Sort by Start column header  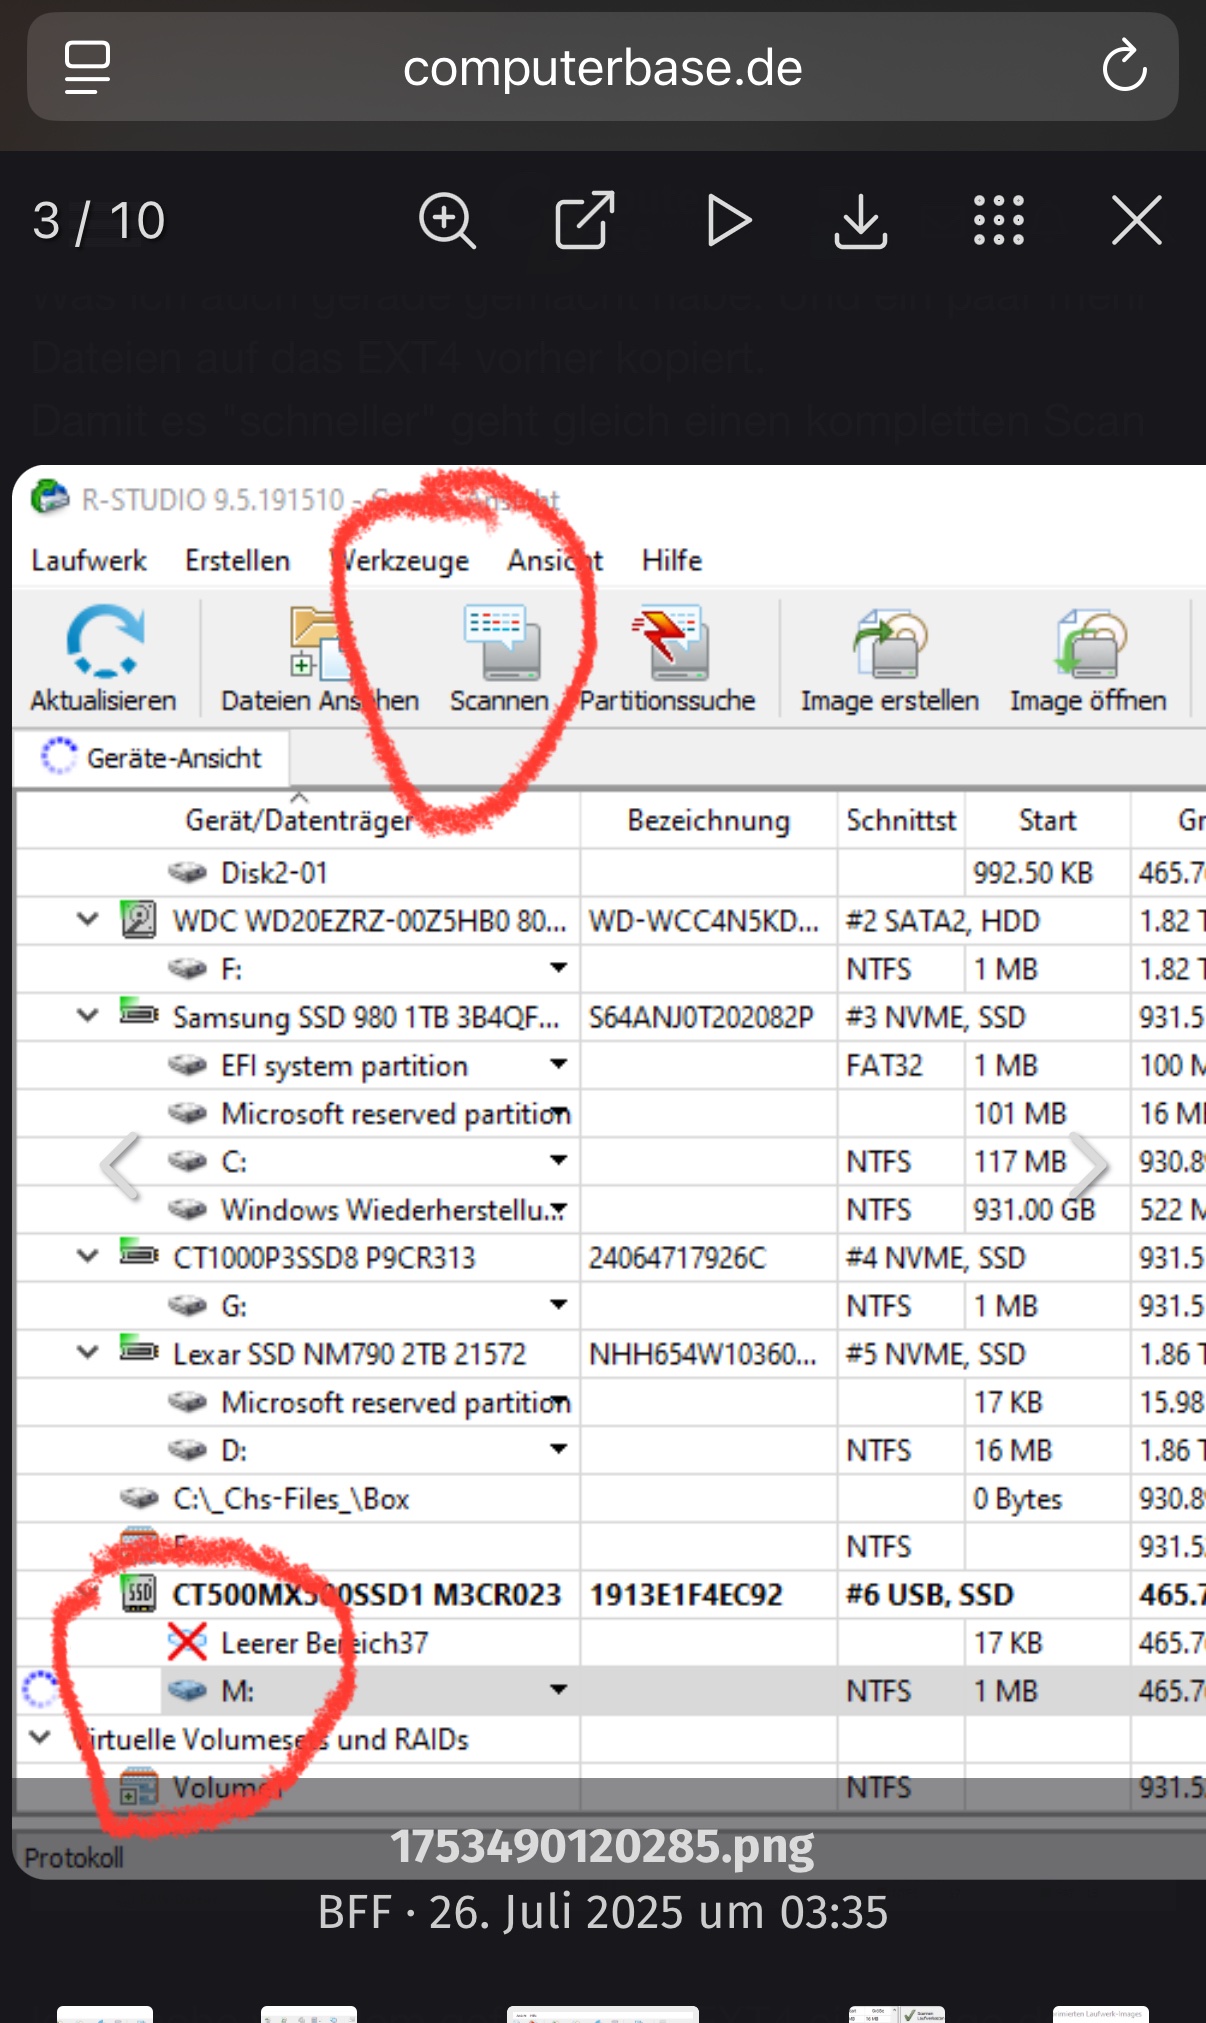(x=1047, y=820)
